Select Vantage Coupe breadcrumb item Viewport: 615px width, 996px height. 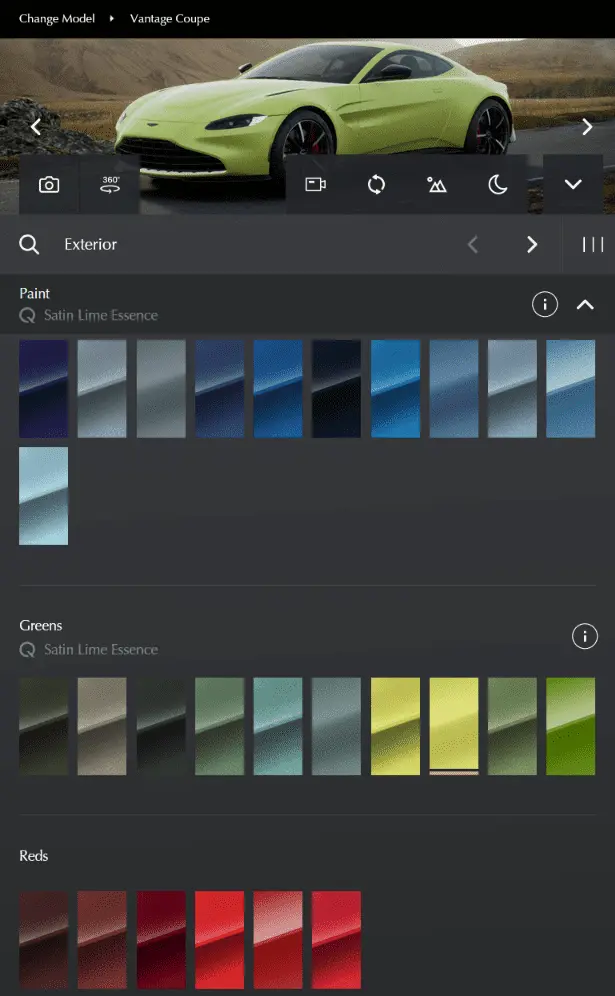[x=170, y=19]
